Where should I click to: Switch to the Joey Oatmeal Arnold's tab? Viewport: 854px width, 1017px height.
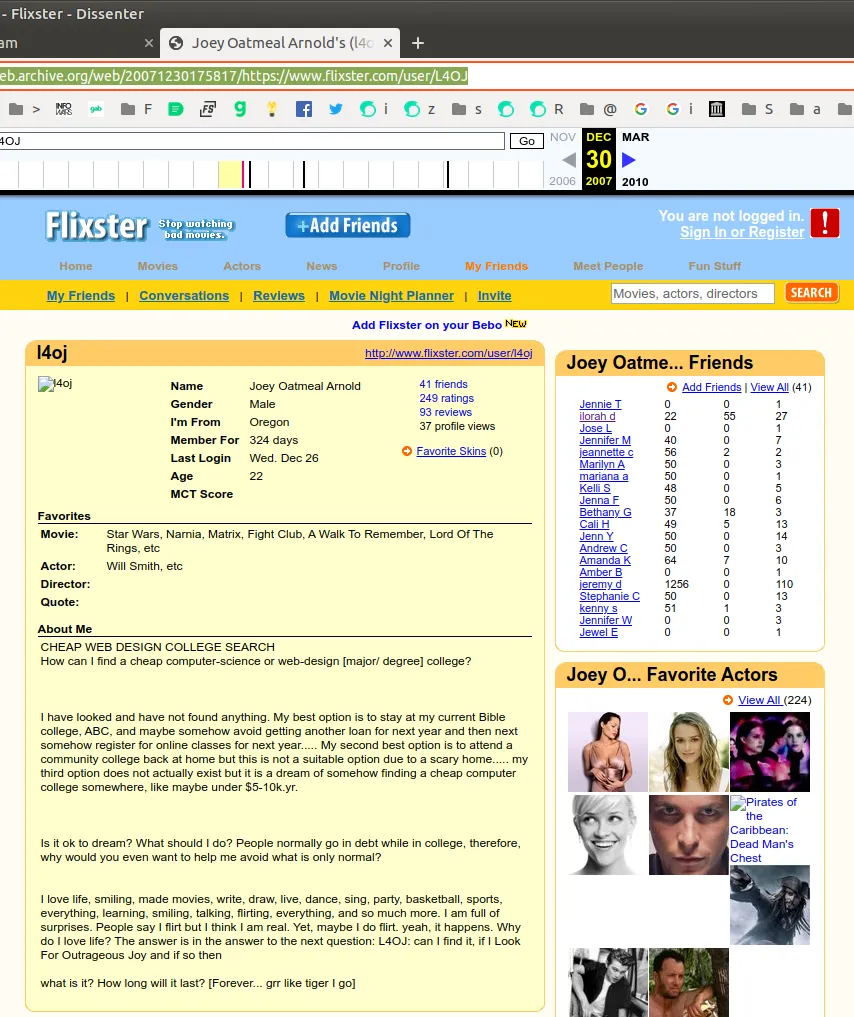click(279, 43)
